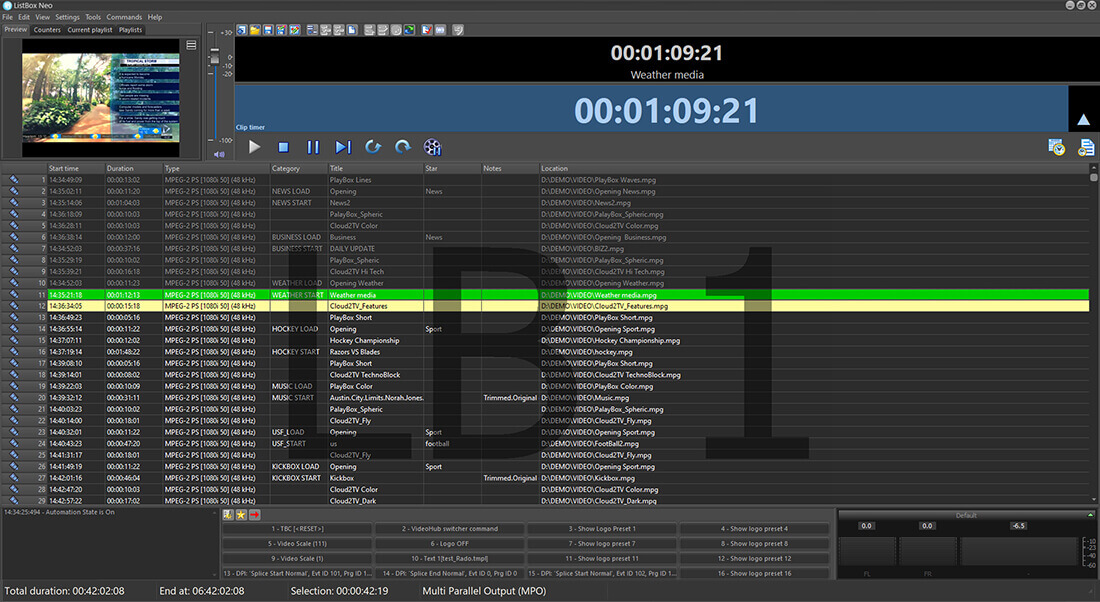Open the calendar clock scheduler icon

(1057, 147)
